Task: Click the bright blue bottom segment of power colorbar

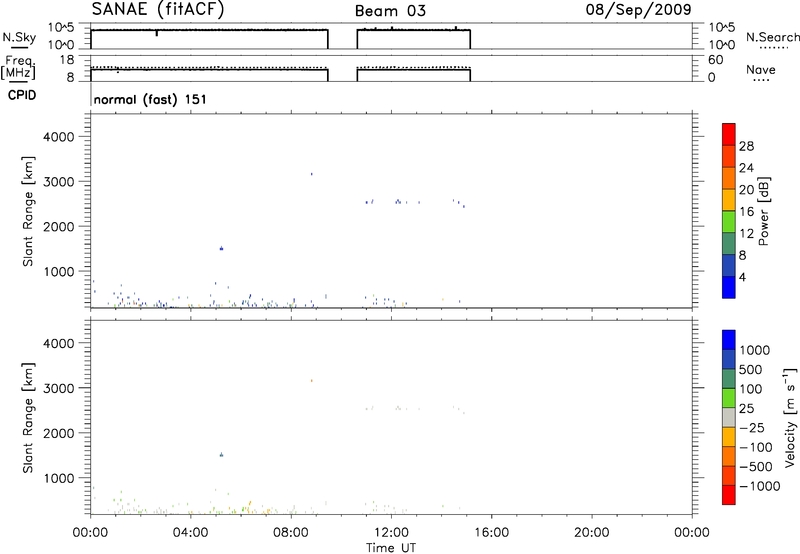Action: (729, 287)
